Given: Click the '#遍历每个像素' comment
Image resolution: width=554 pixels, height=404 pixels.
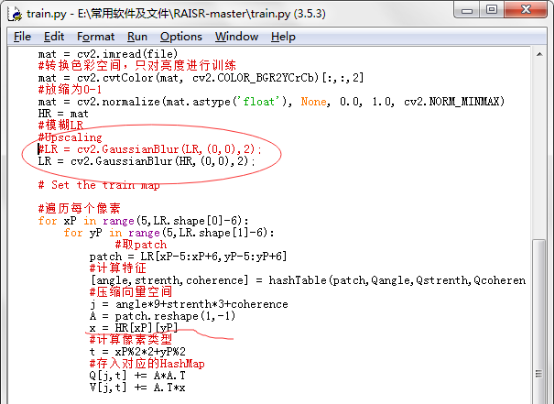Looking at the screenshot, I should 79,209.
